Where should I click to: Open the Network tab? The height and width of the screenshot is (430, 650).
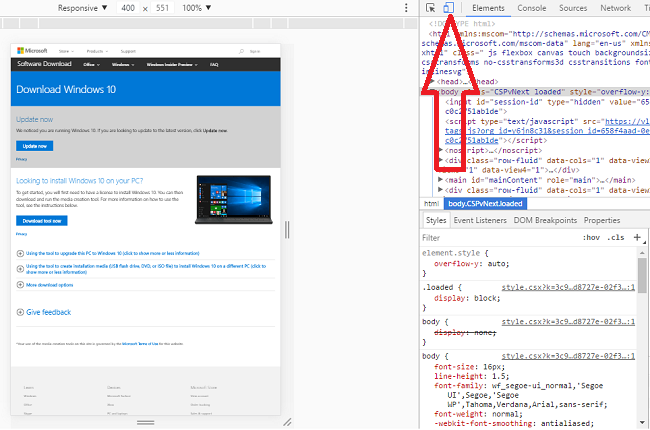pyautogui.click(x=616, y=8)
